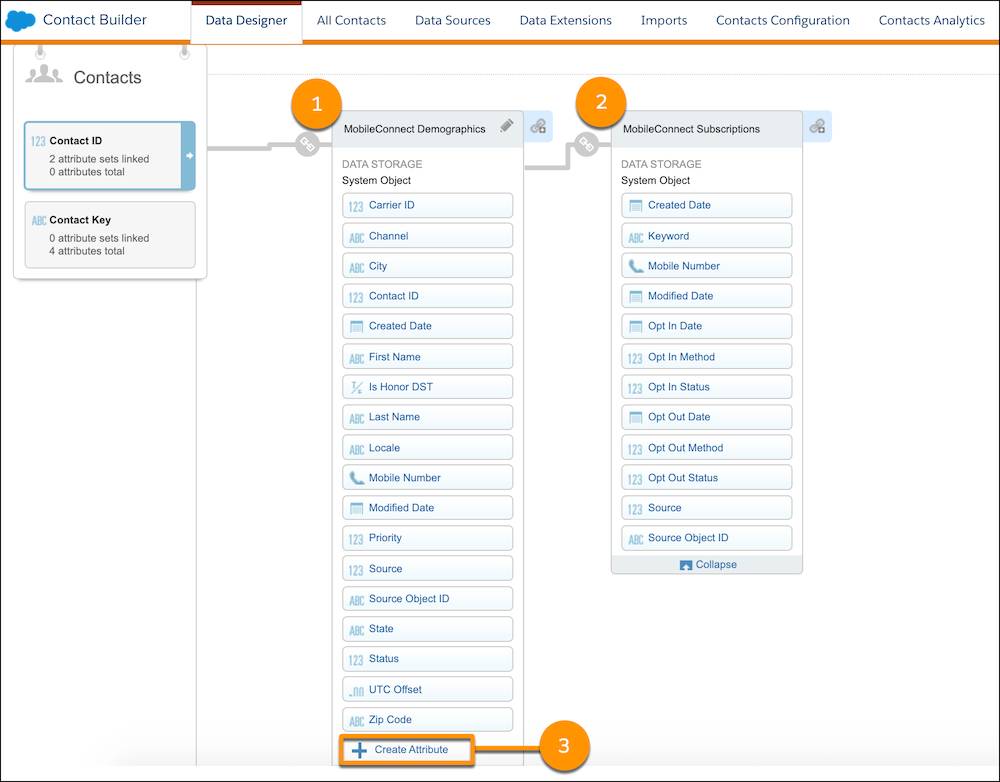Click the Salesforce cloud logo
Image resolution: width=1000 pixels, height=782 pixels.
click(20, 20)
